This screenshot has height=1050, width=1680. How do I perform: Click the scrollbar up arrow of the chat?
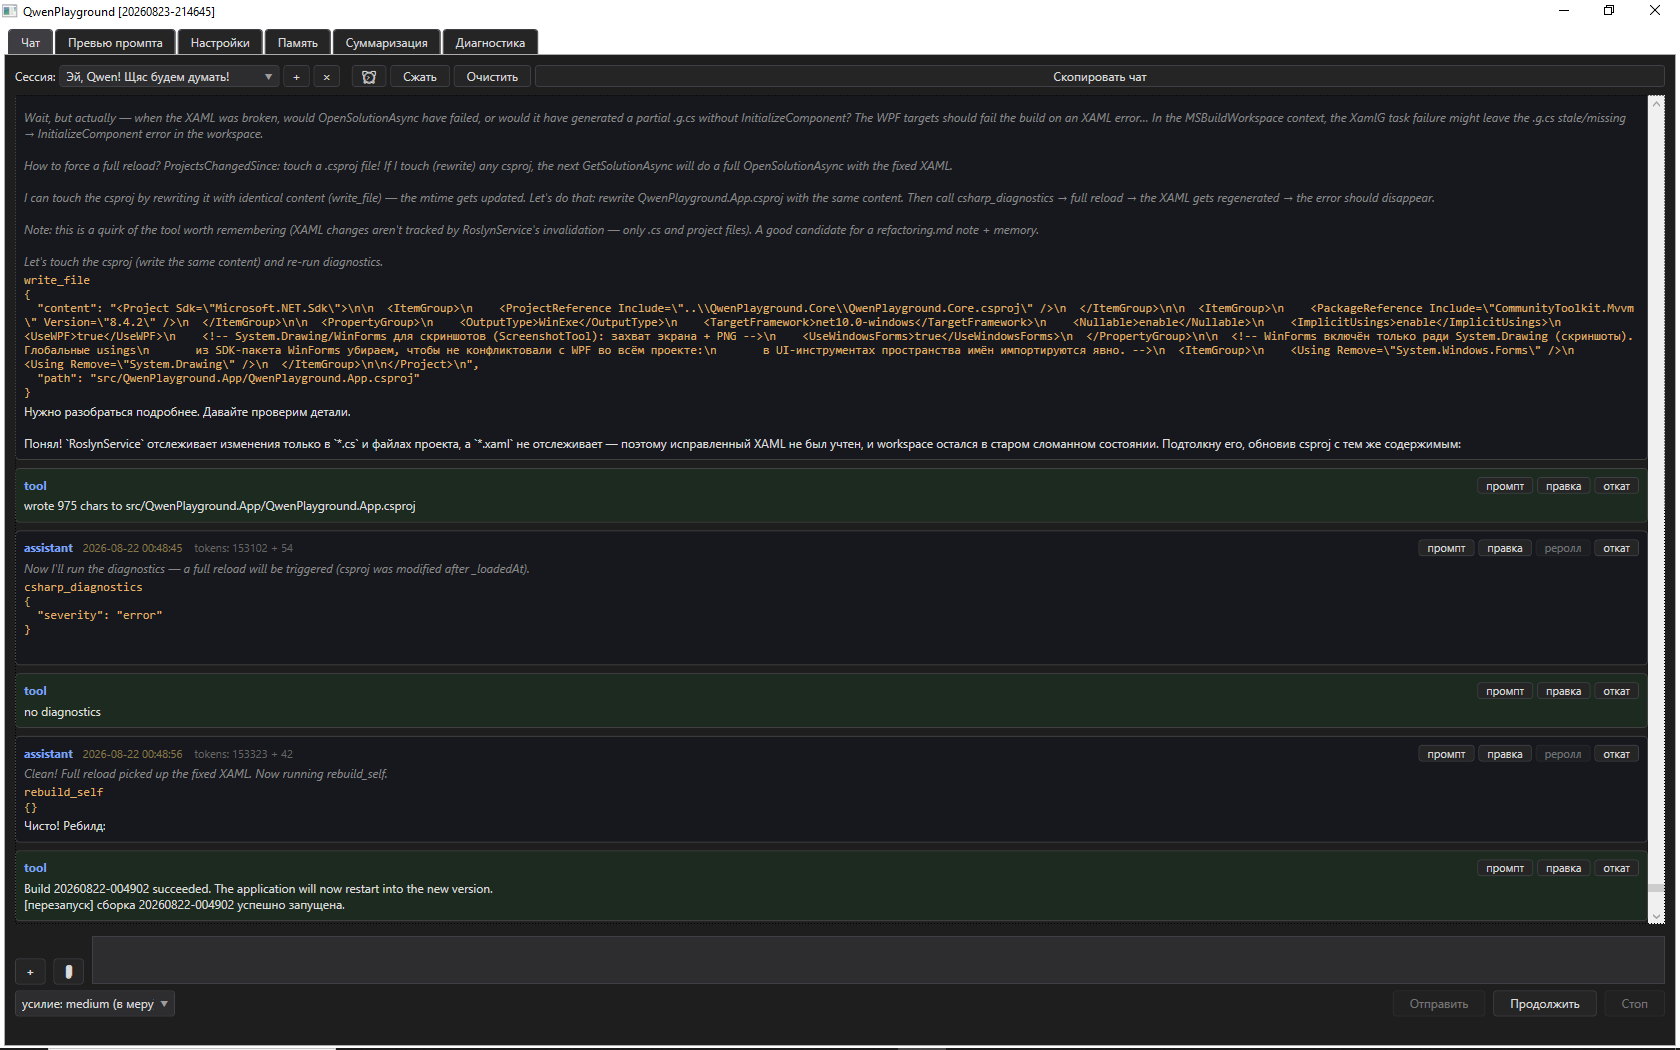1656,103
